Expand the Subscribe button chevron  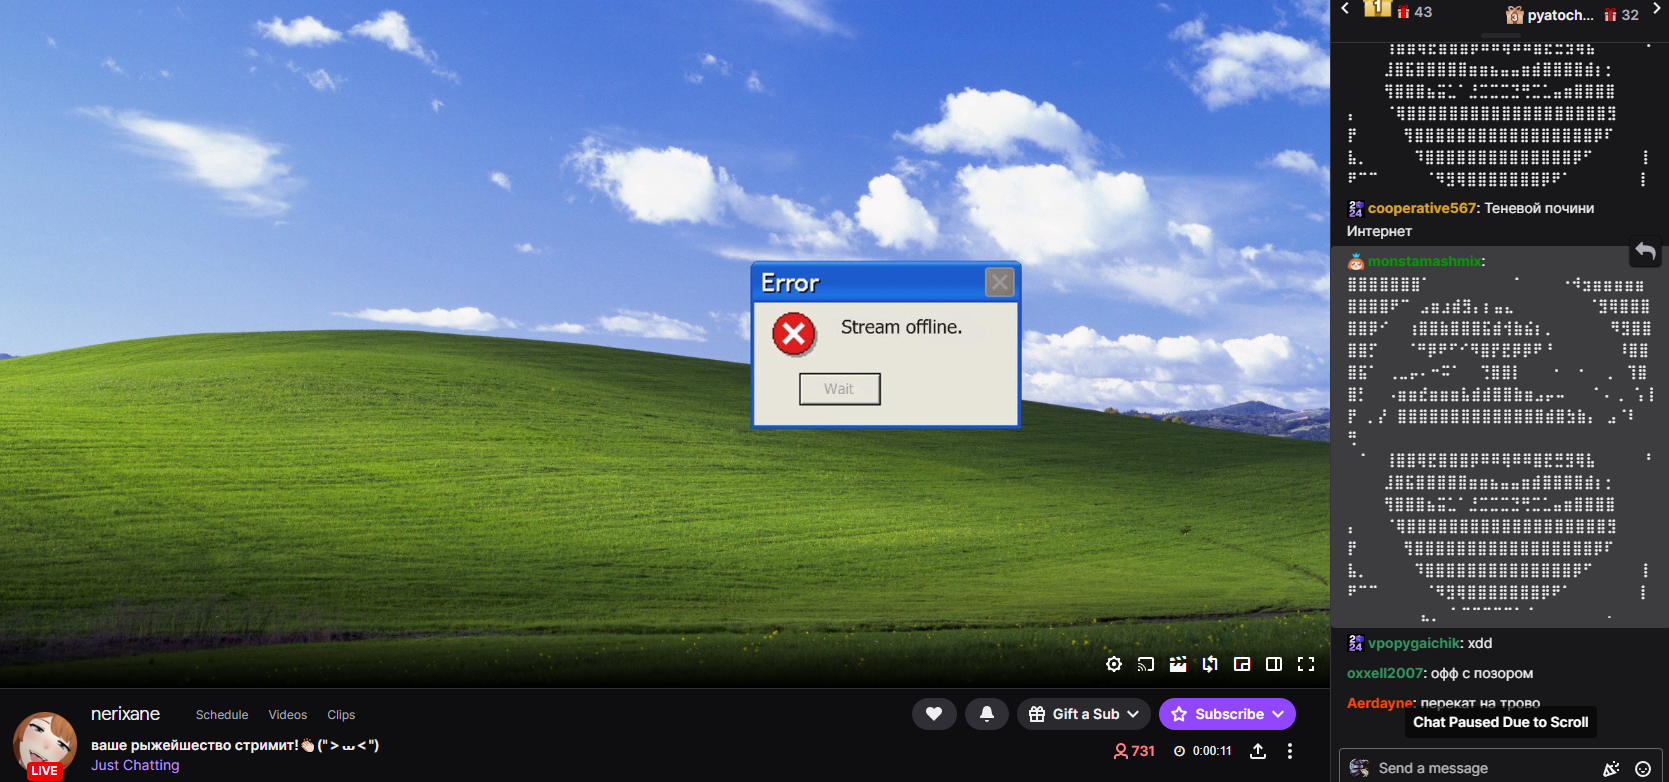point(1278,714)
